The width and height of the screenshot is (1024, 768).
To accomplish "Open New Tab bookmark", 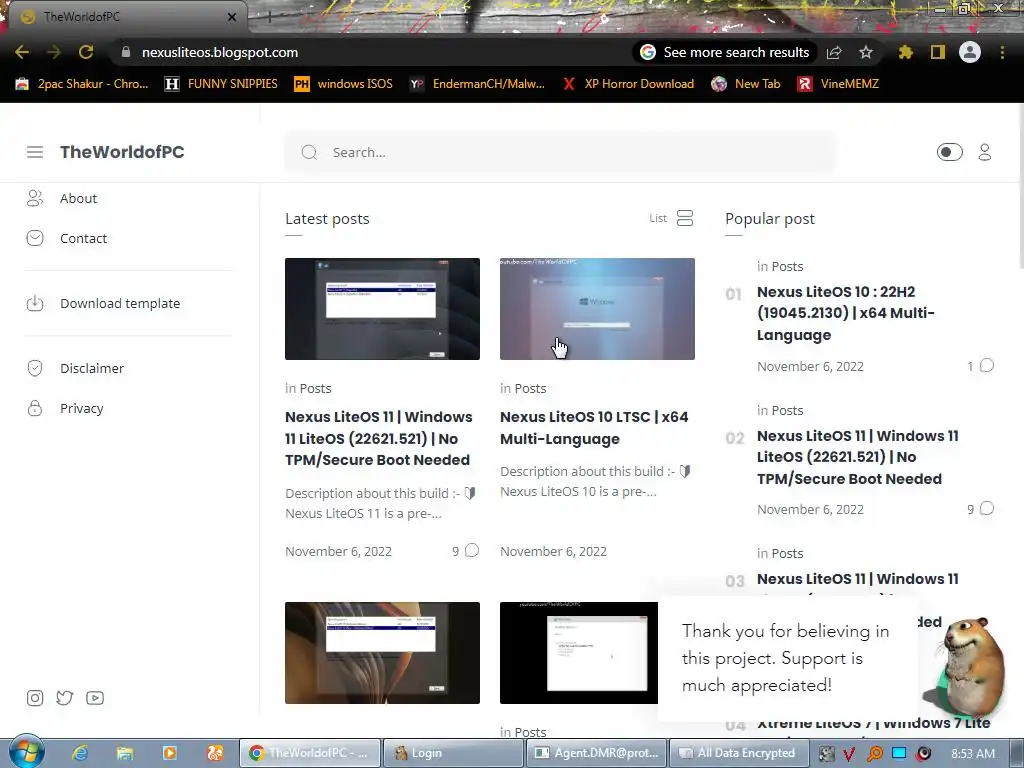I will tap(746, 84).
